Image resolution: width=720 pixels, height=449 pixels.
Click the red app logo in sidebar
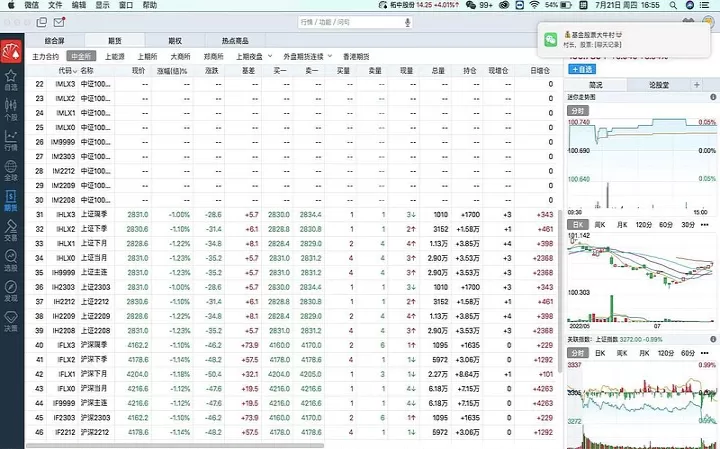pos(11,51)
